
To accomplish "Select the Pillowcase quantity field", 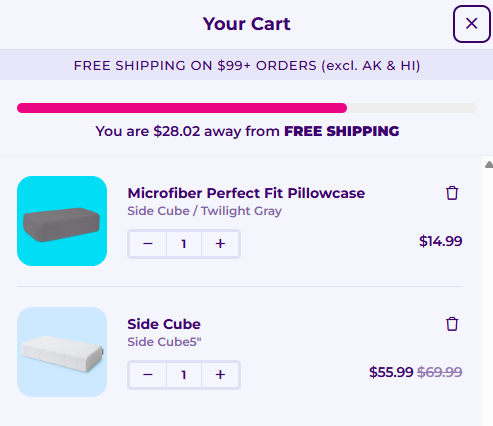I will 184,244.
